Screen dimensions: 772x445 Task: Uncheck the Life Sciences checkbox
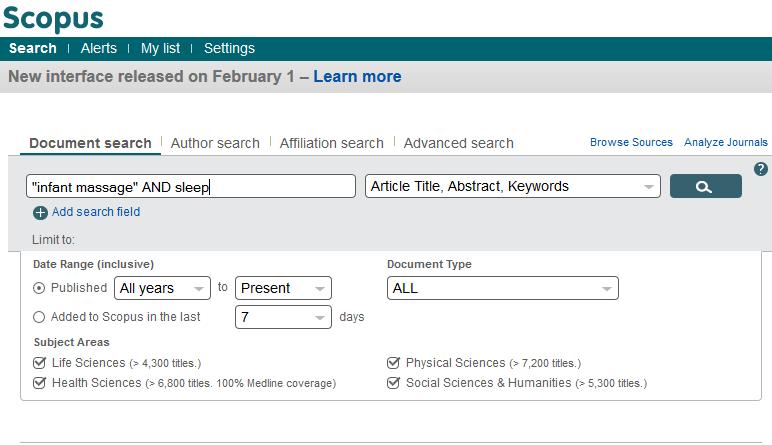pos(39,363)
